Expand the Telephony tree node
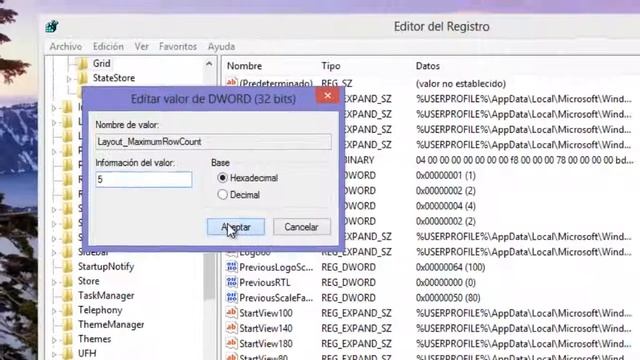The width and height of the screenshot is (640, 360). 54,311
